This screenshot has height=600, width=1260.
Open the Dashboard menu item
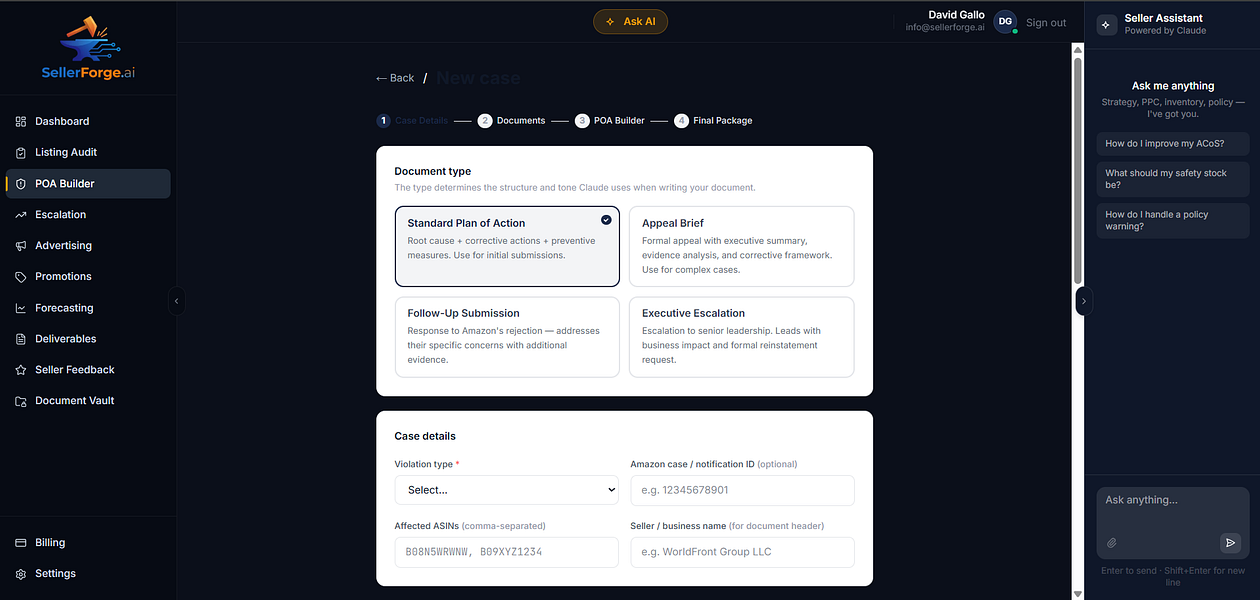[88, 121]
